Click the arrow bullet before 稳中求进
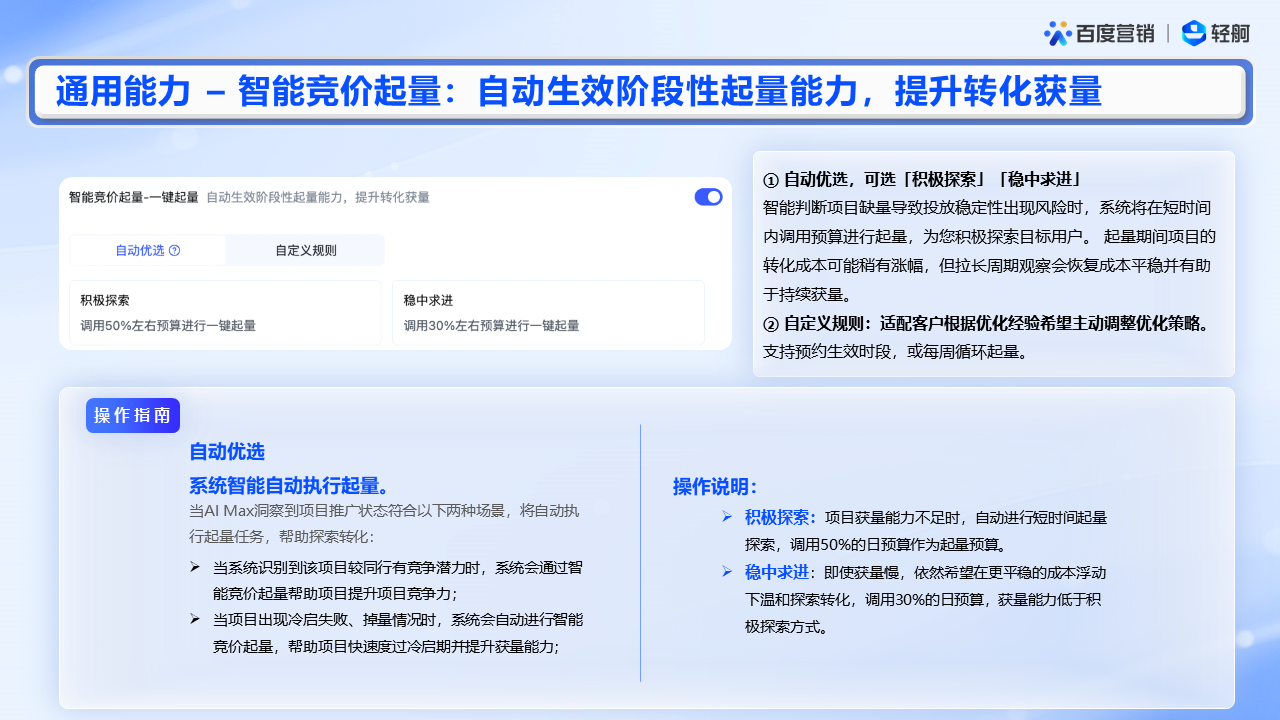Viewport: 1280px width, 720px height. coord(727,571)
